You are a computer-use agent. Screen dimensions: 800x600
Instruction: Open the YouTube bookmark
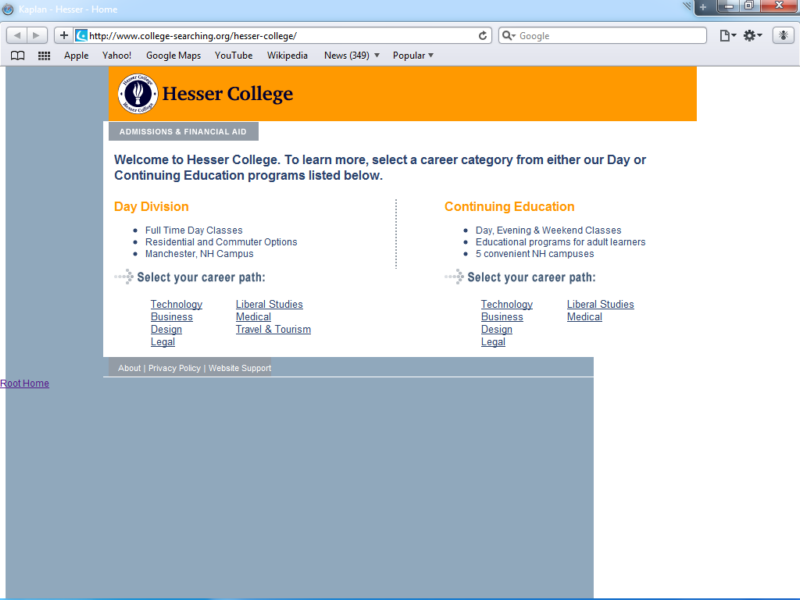point(234,56)
